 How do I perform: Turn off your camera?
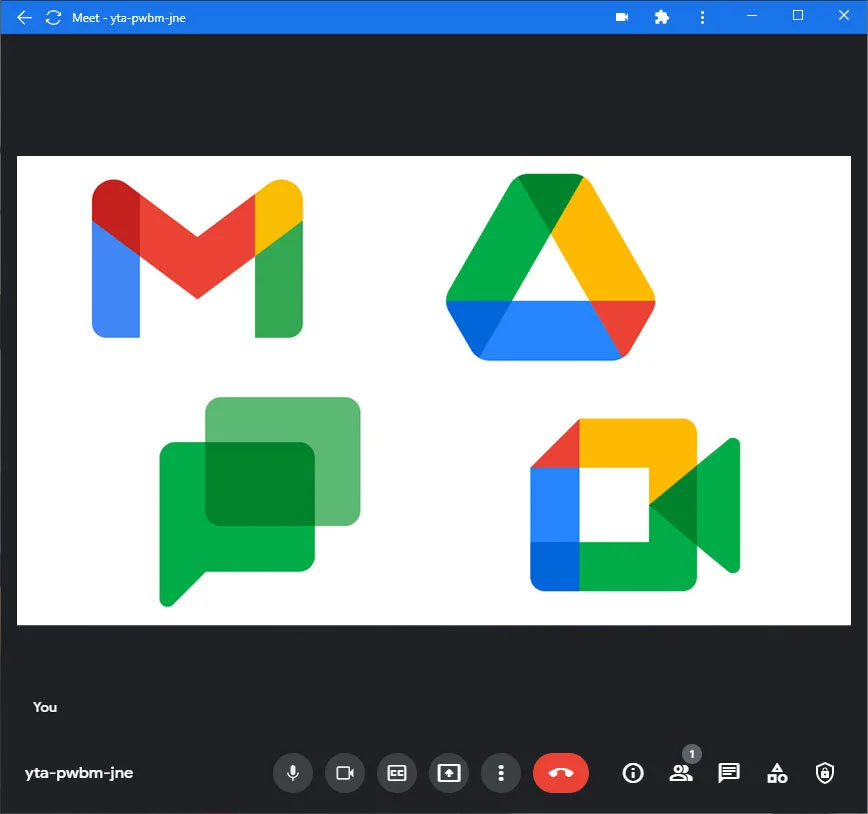(x=345, y=772)
